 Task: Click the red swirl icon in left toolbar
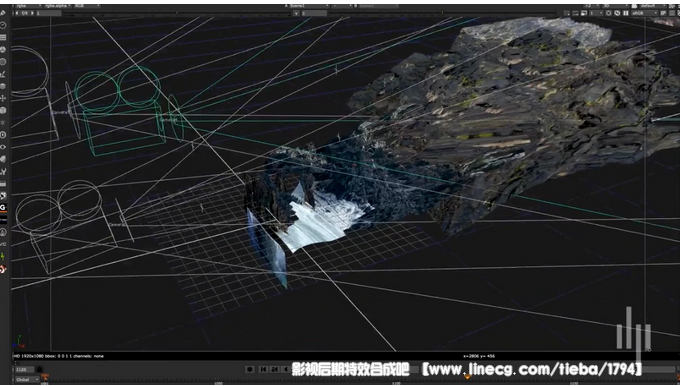pyautogui.click(x=3, y=269)
